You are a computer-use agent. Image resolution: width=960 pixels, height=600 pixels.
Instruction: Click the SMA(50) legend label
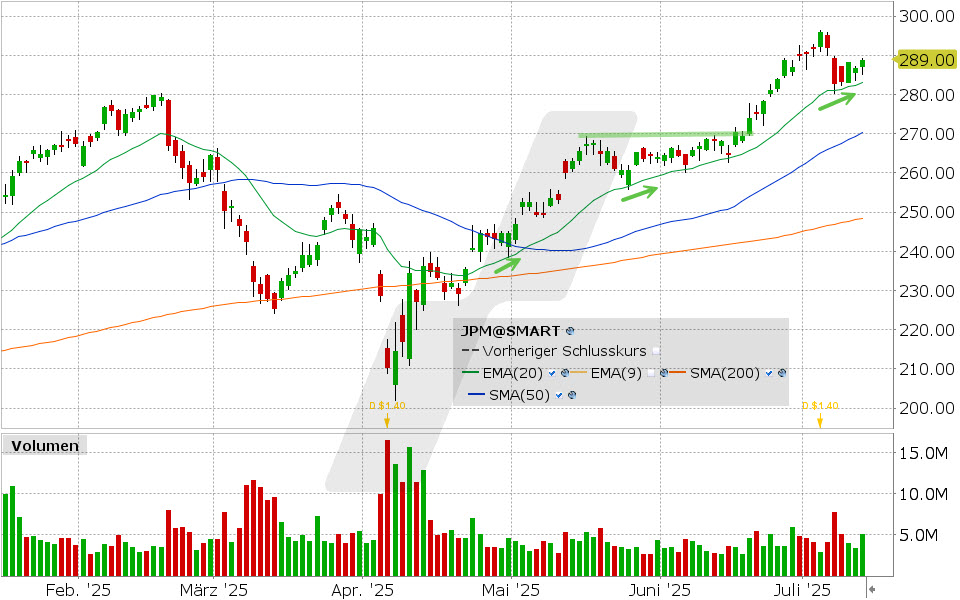coord(519,396)
